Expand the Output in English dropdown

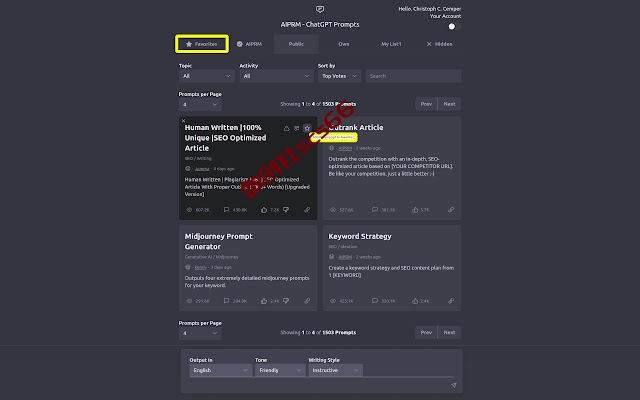[220, 370]
